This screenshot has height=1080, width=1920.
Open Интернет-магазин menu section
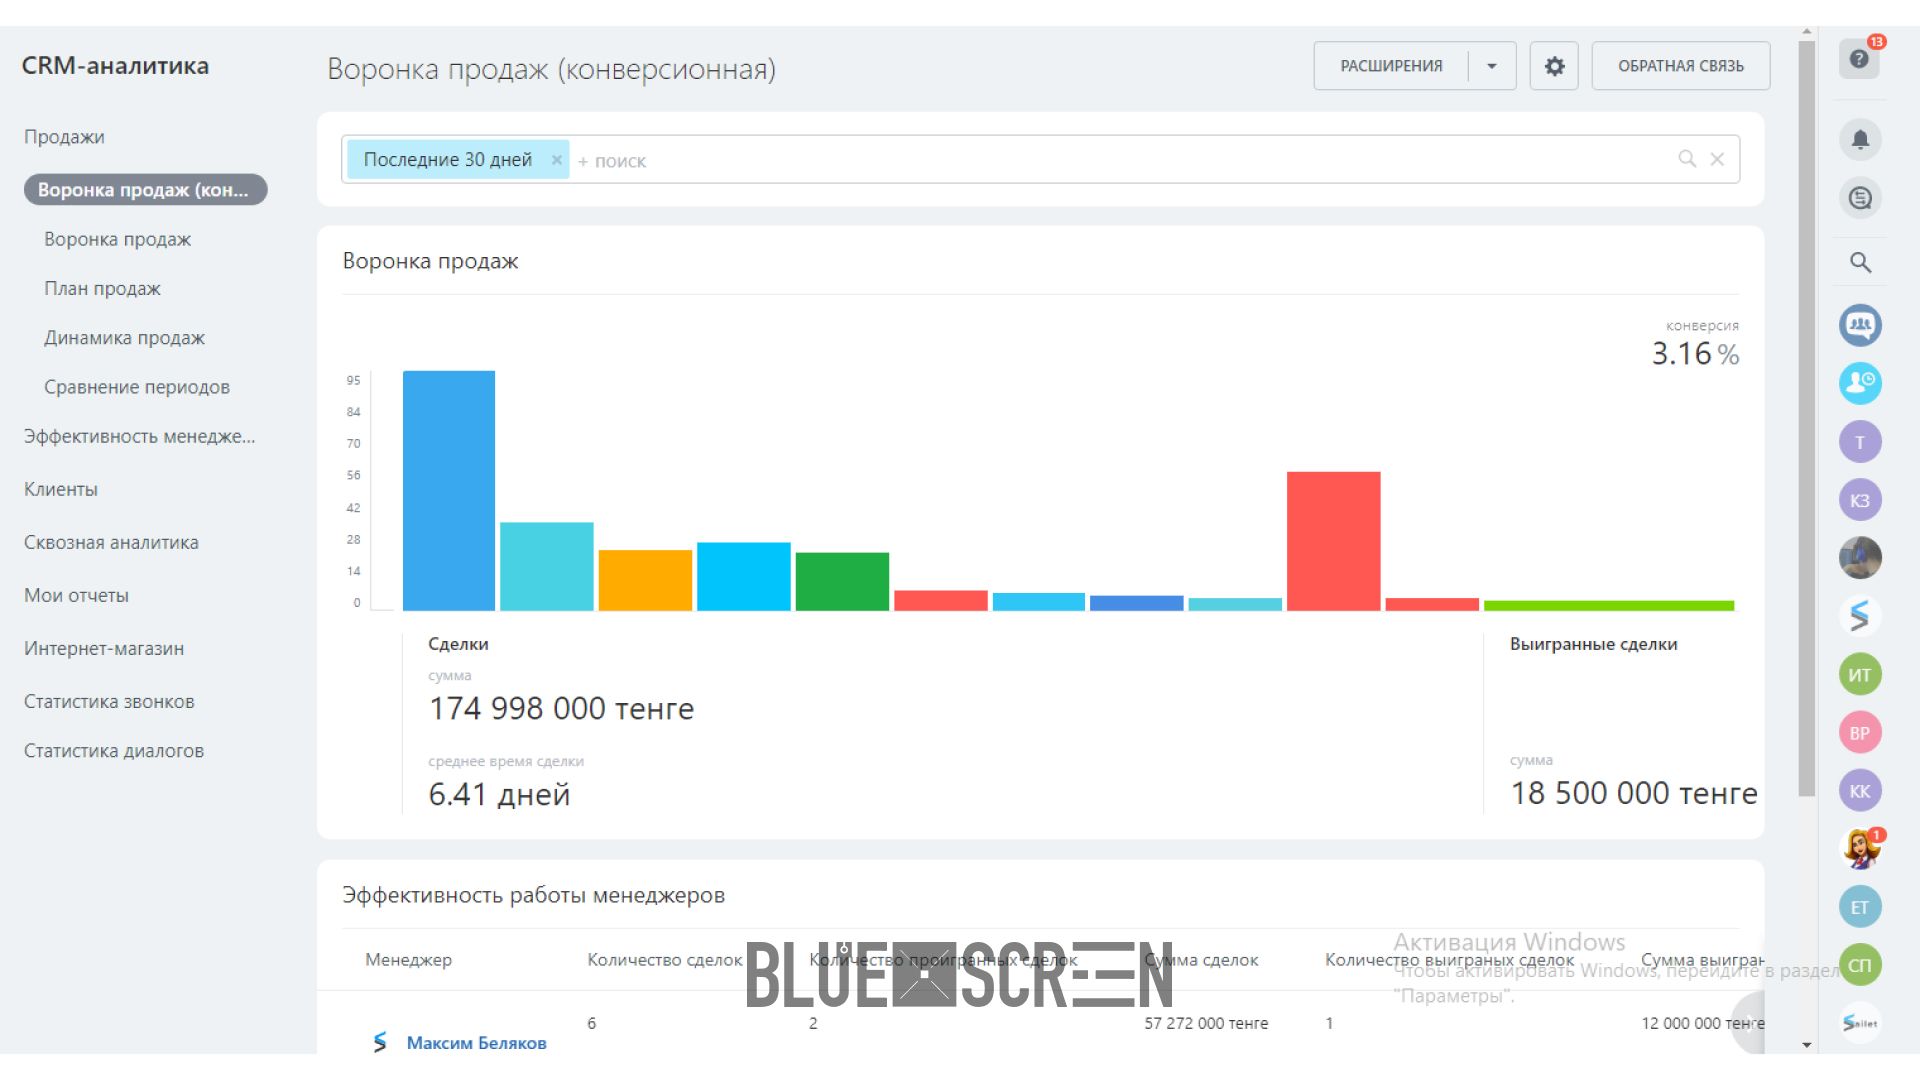(x=104, y=648)
